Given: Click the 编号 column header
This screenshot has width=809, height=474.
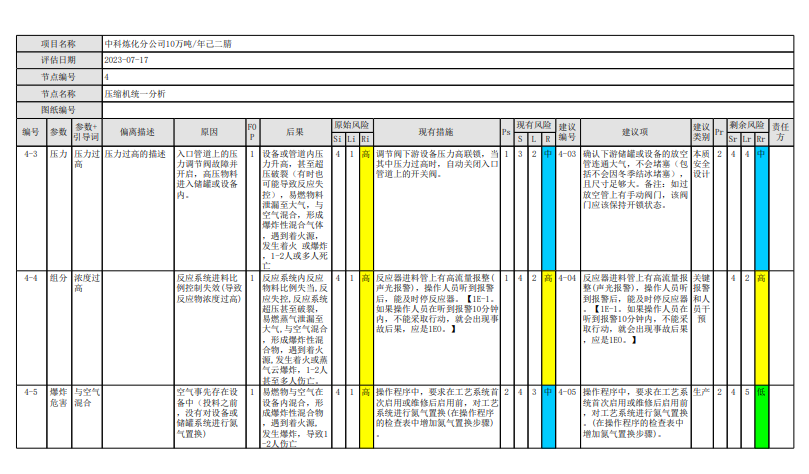Looking at the screenshot, I should coord(31,132).
